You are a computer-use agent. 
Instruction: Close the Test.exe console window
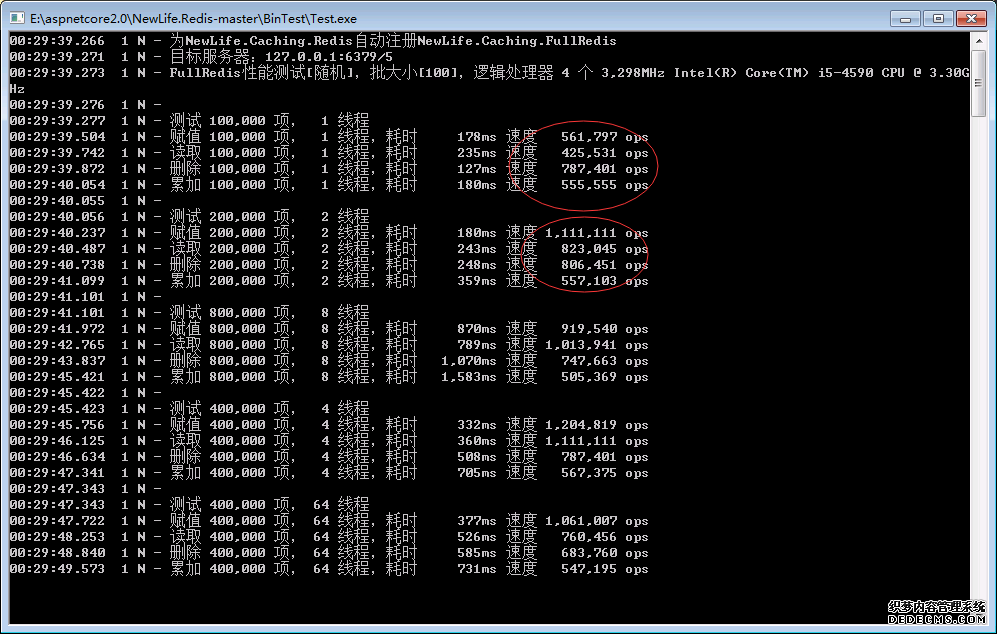[x=969, y=17]
